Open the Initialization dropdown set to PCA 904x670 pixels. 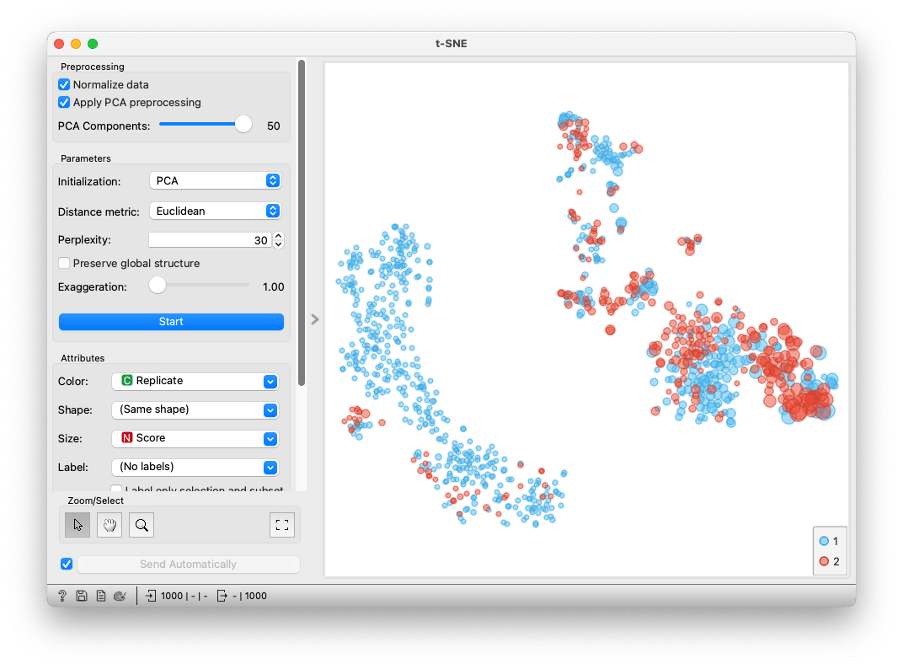click(x=214, y=180)
